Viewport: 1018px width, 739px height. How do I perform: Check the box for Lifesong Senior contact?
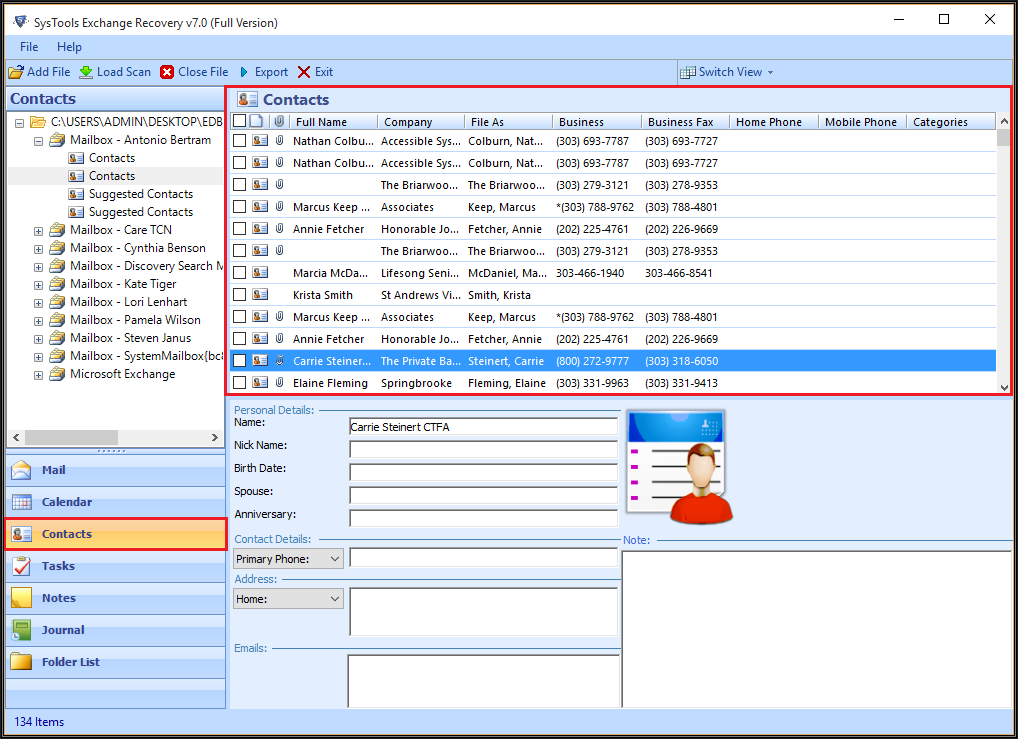240,273
